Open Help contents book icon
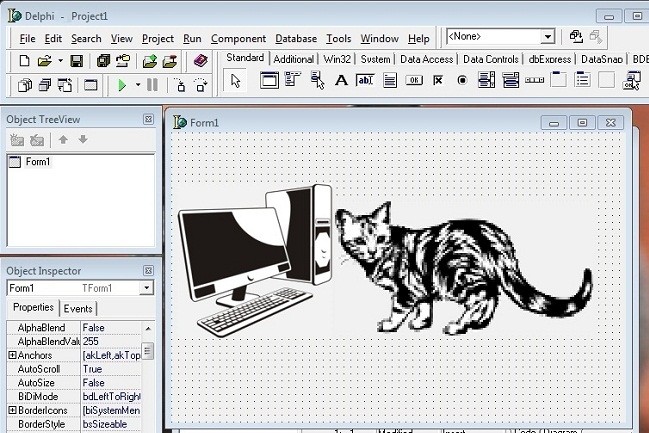 200,61
